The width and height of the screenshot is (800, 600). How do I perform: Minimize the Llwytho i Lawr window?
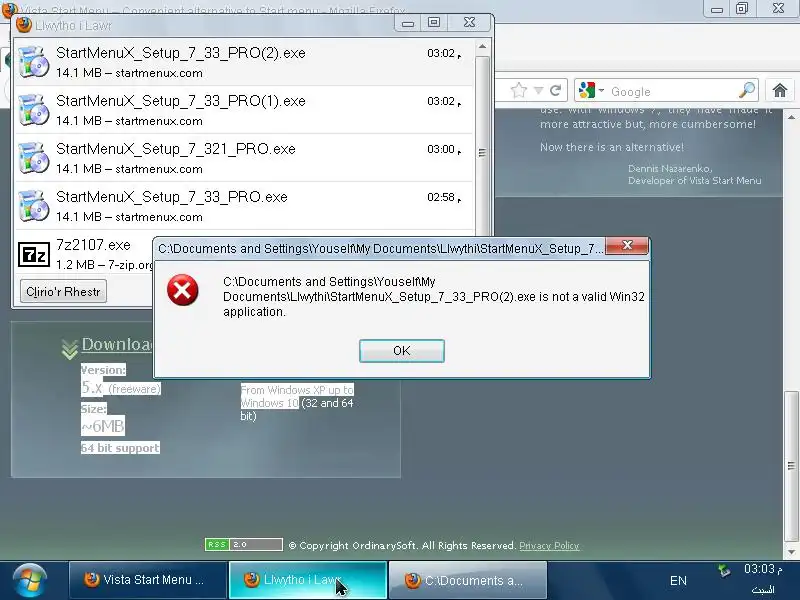(408, 23)
